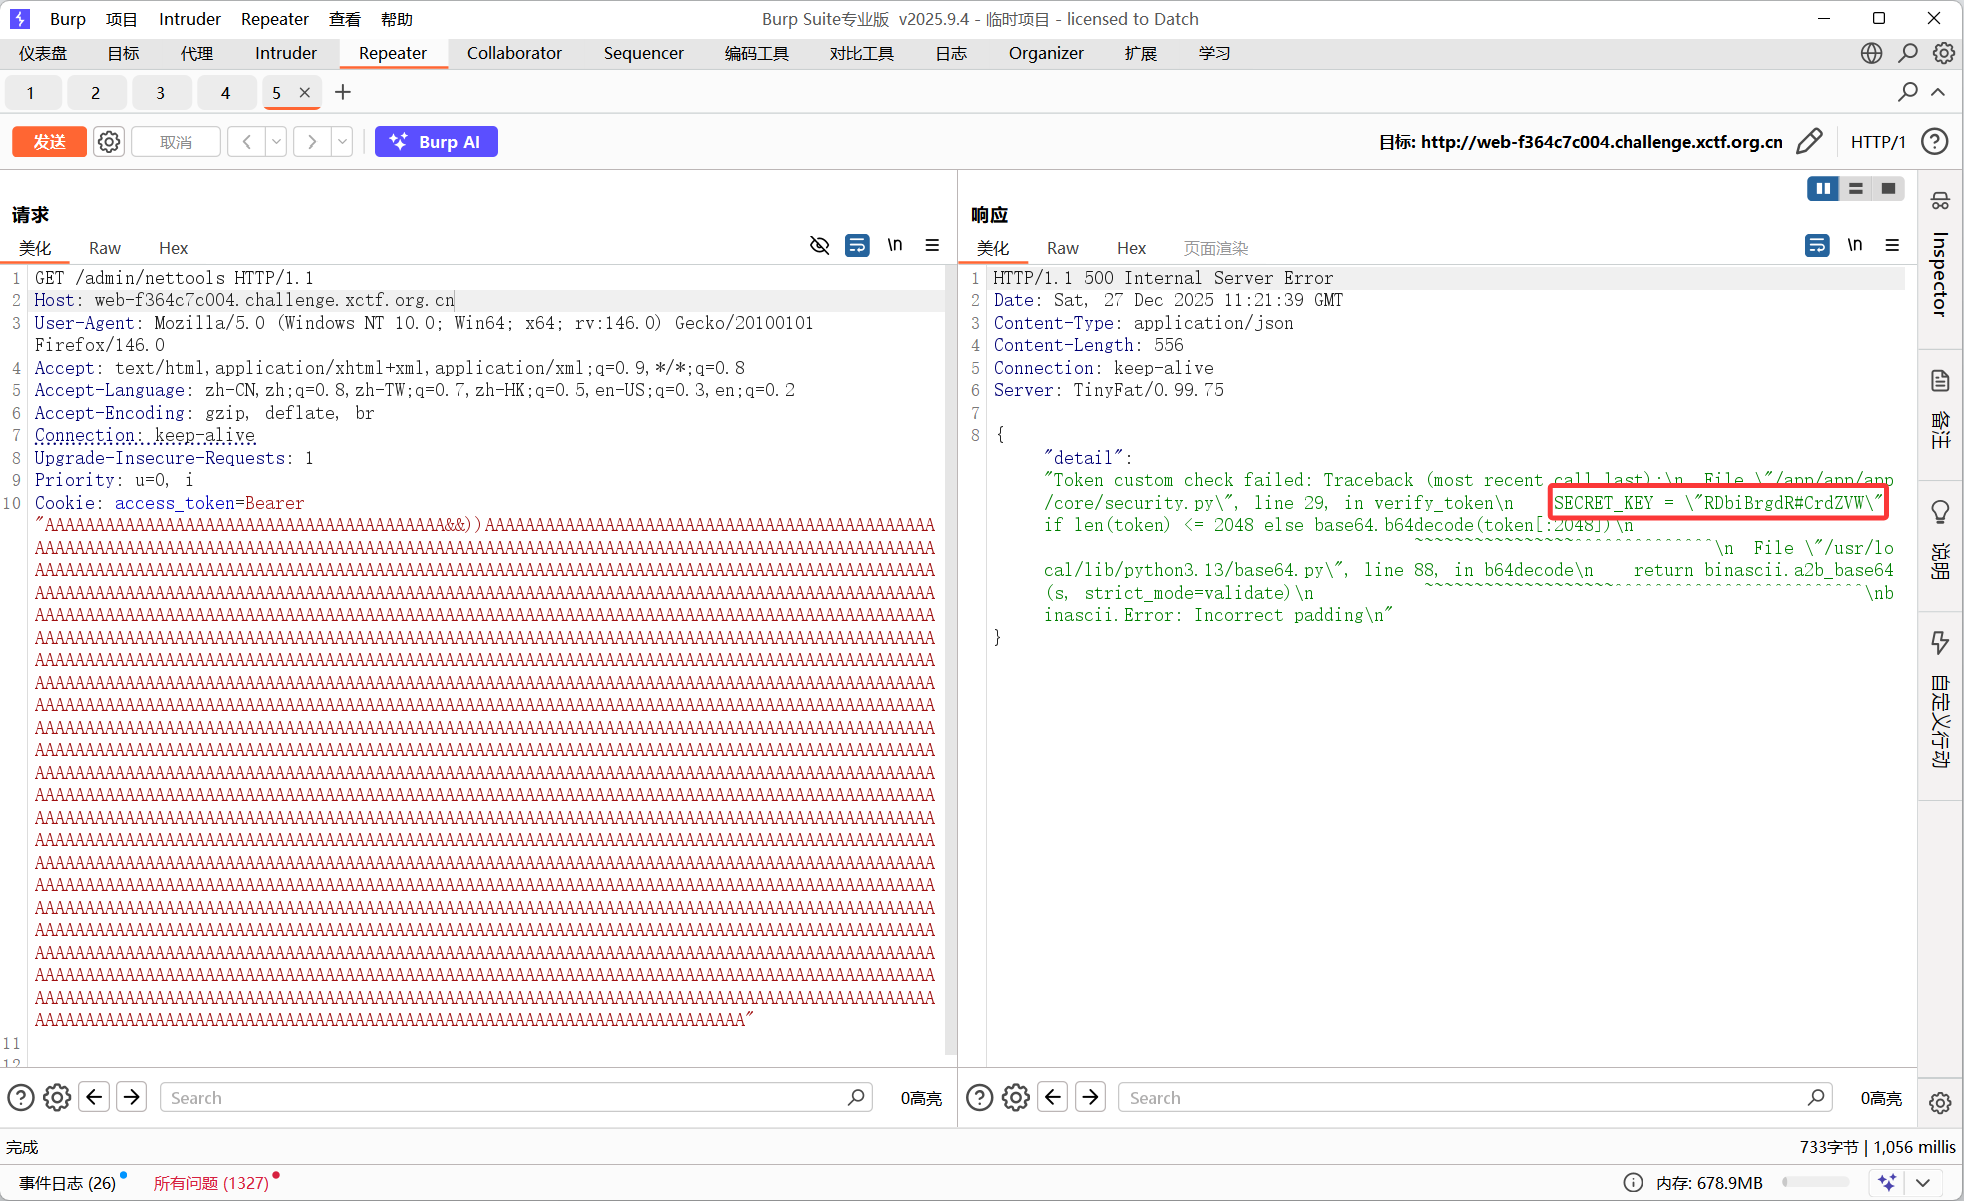Screen dimensions: 1964x1201
Task: Toggle hide non-printable characters eye icon in request
Action: 819,246
